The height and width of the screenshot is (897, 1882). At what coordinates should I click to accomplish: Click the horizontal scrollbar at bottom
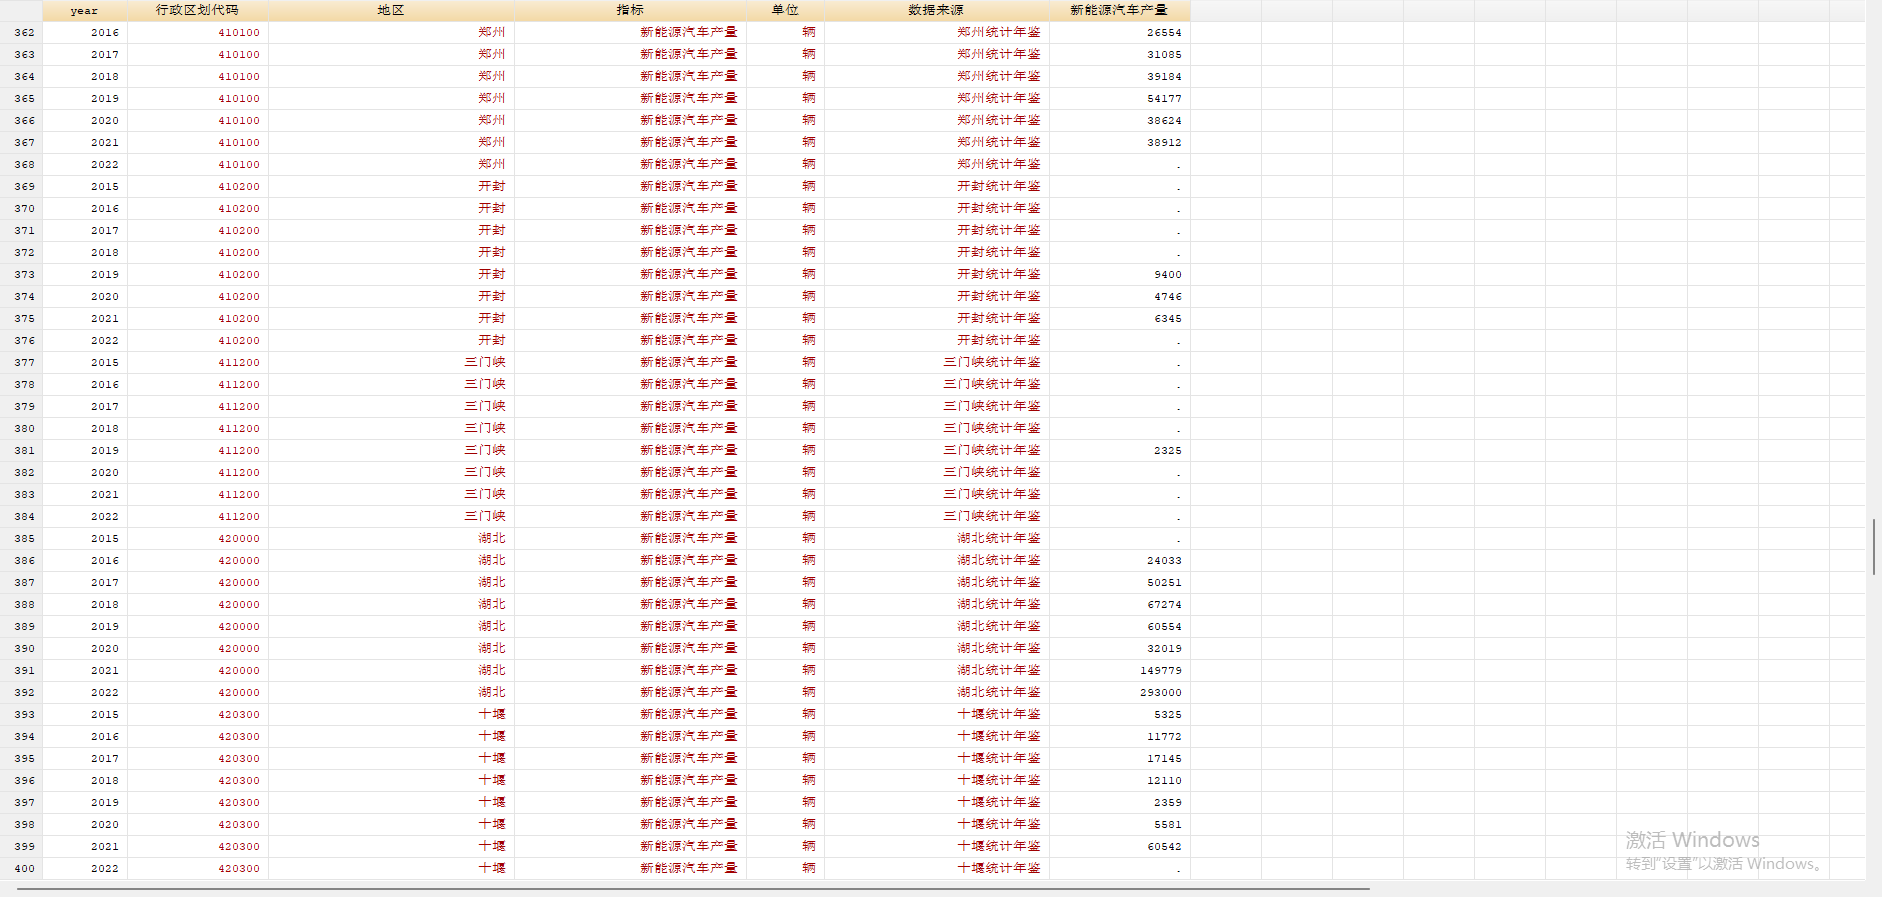coord(692,889)
